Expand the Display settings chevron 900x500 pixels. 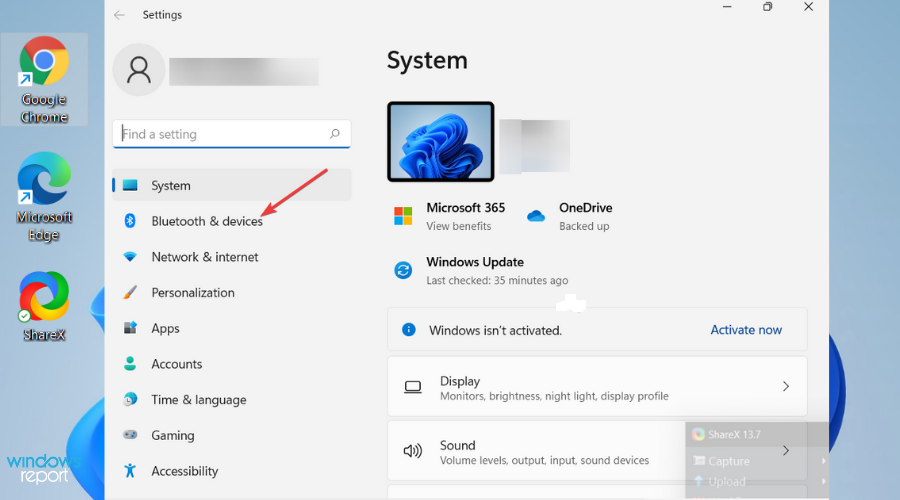(786, 386)
